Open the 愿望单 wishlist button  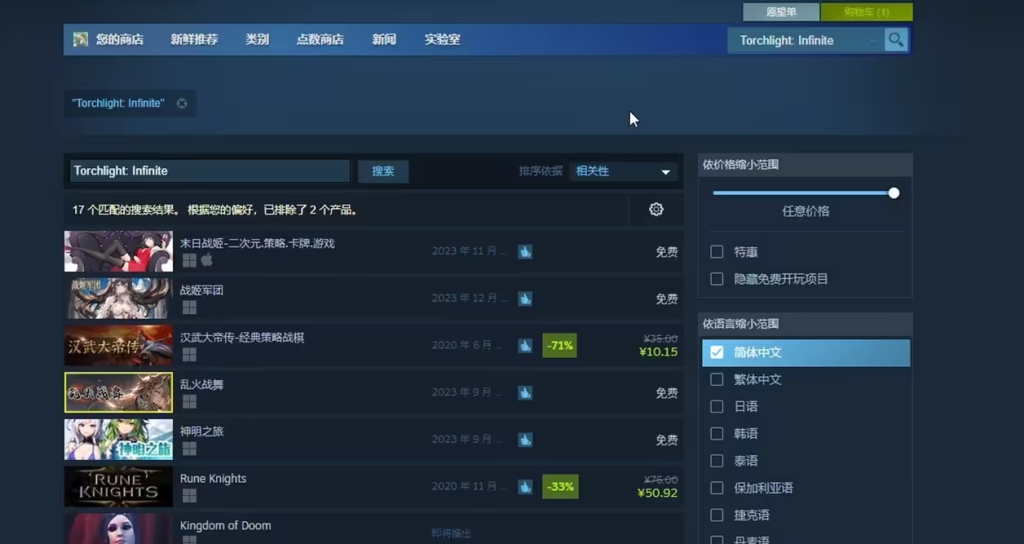(781, 12)
